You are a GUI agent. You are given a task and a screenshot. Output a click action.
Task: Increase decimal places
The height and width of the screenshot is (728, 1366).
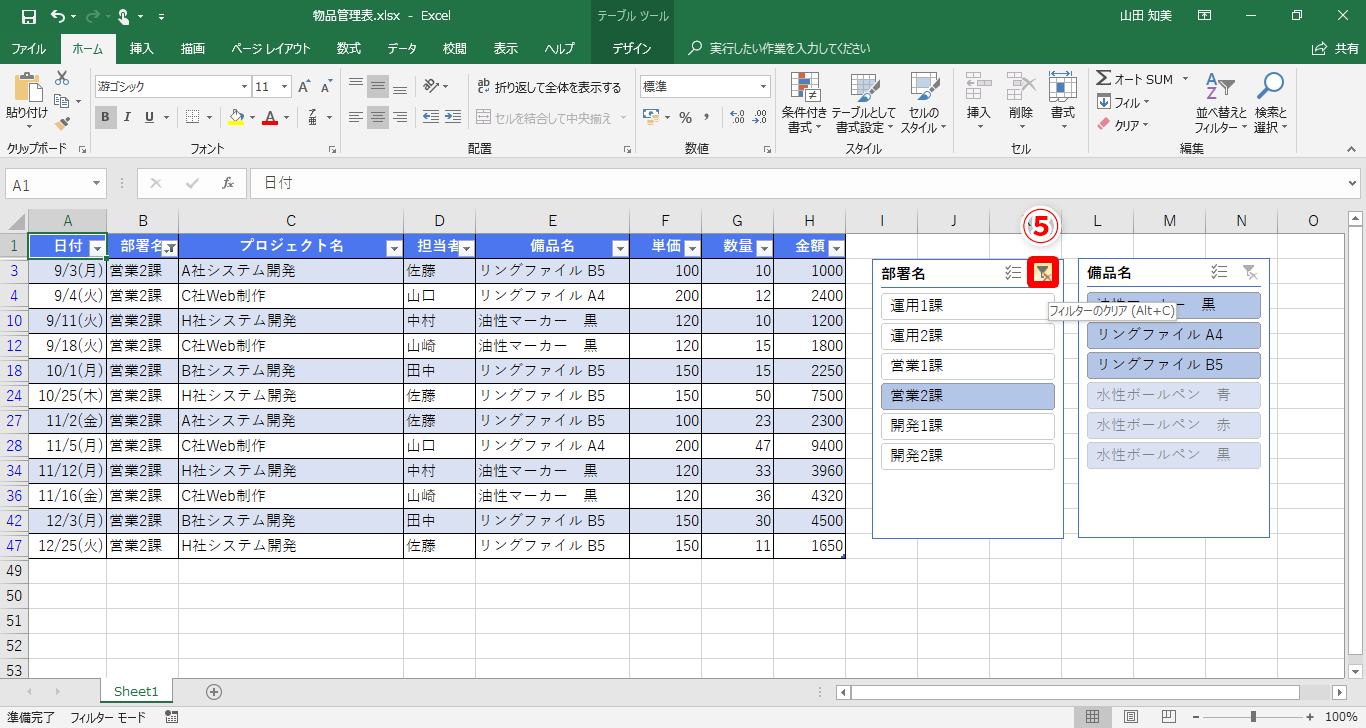click(737, 117)
